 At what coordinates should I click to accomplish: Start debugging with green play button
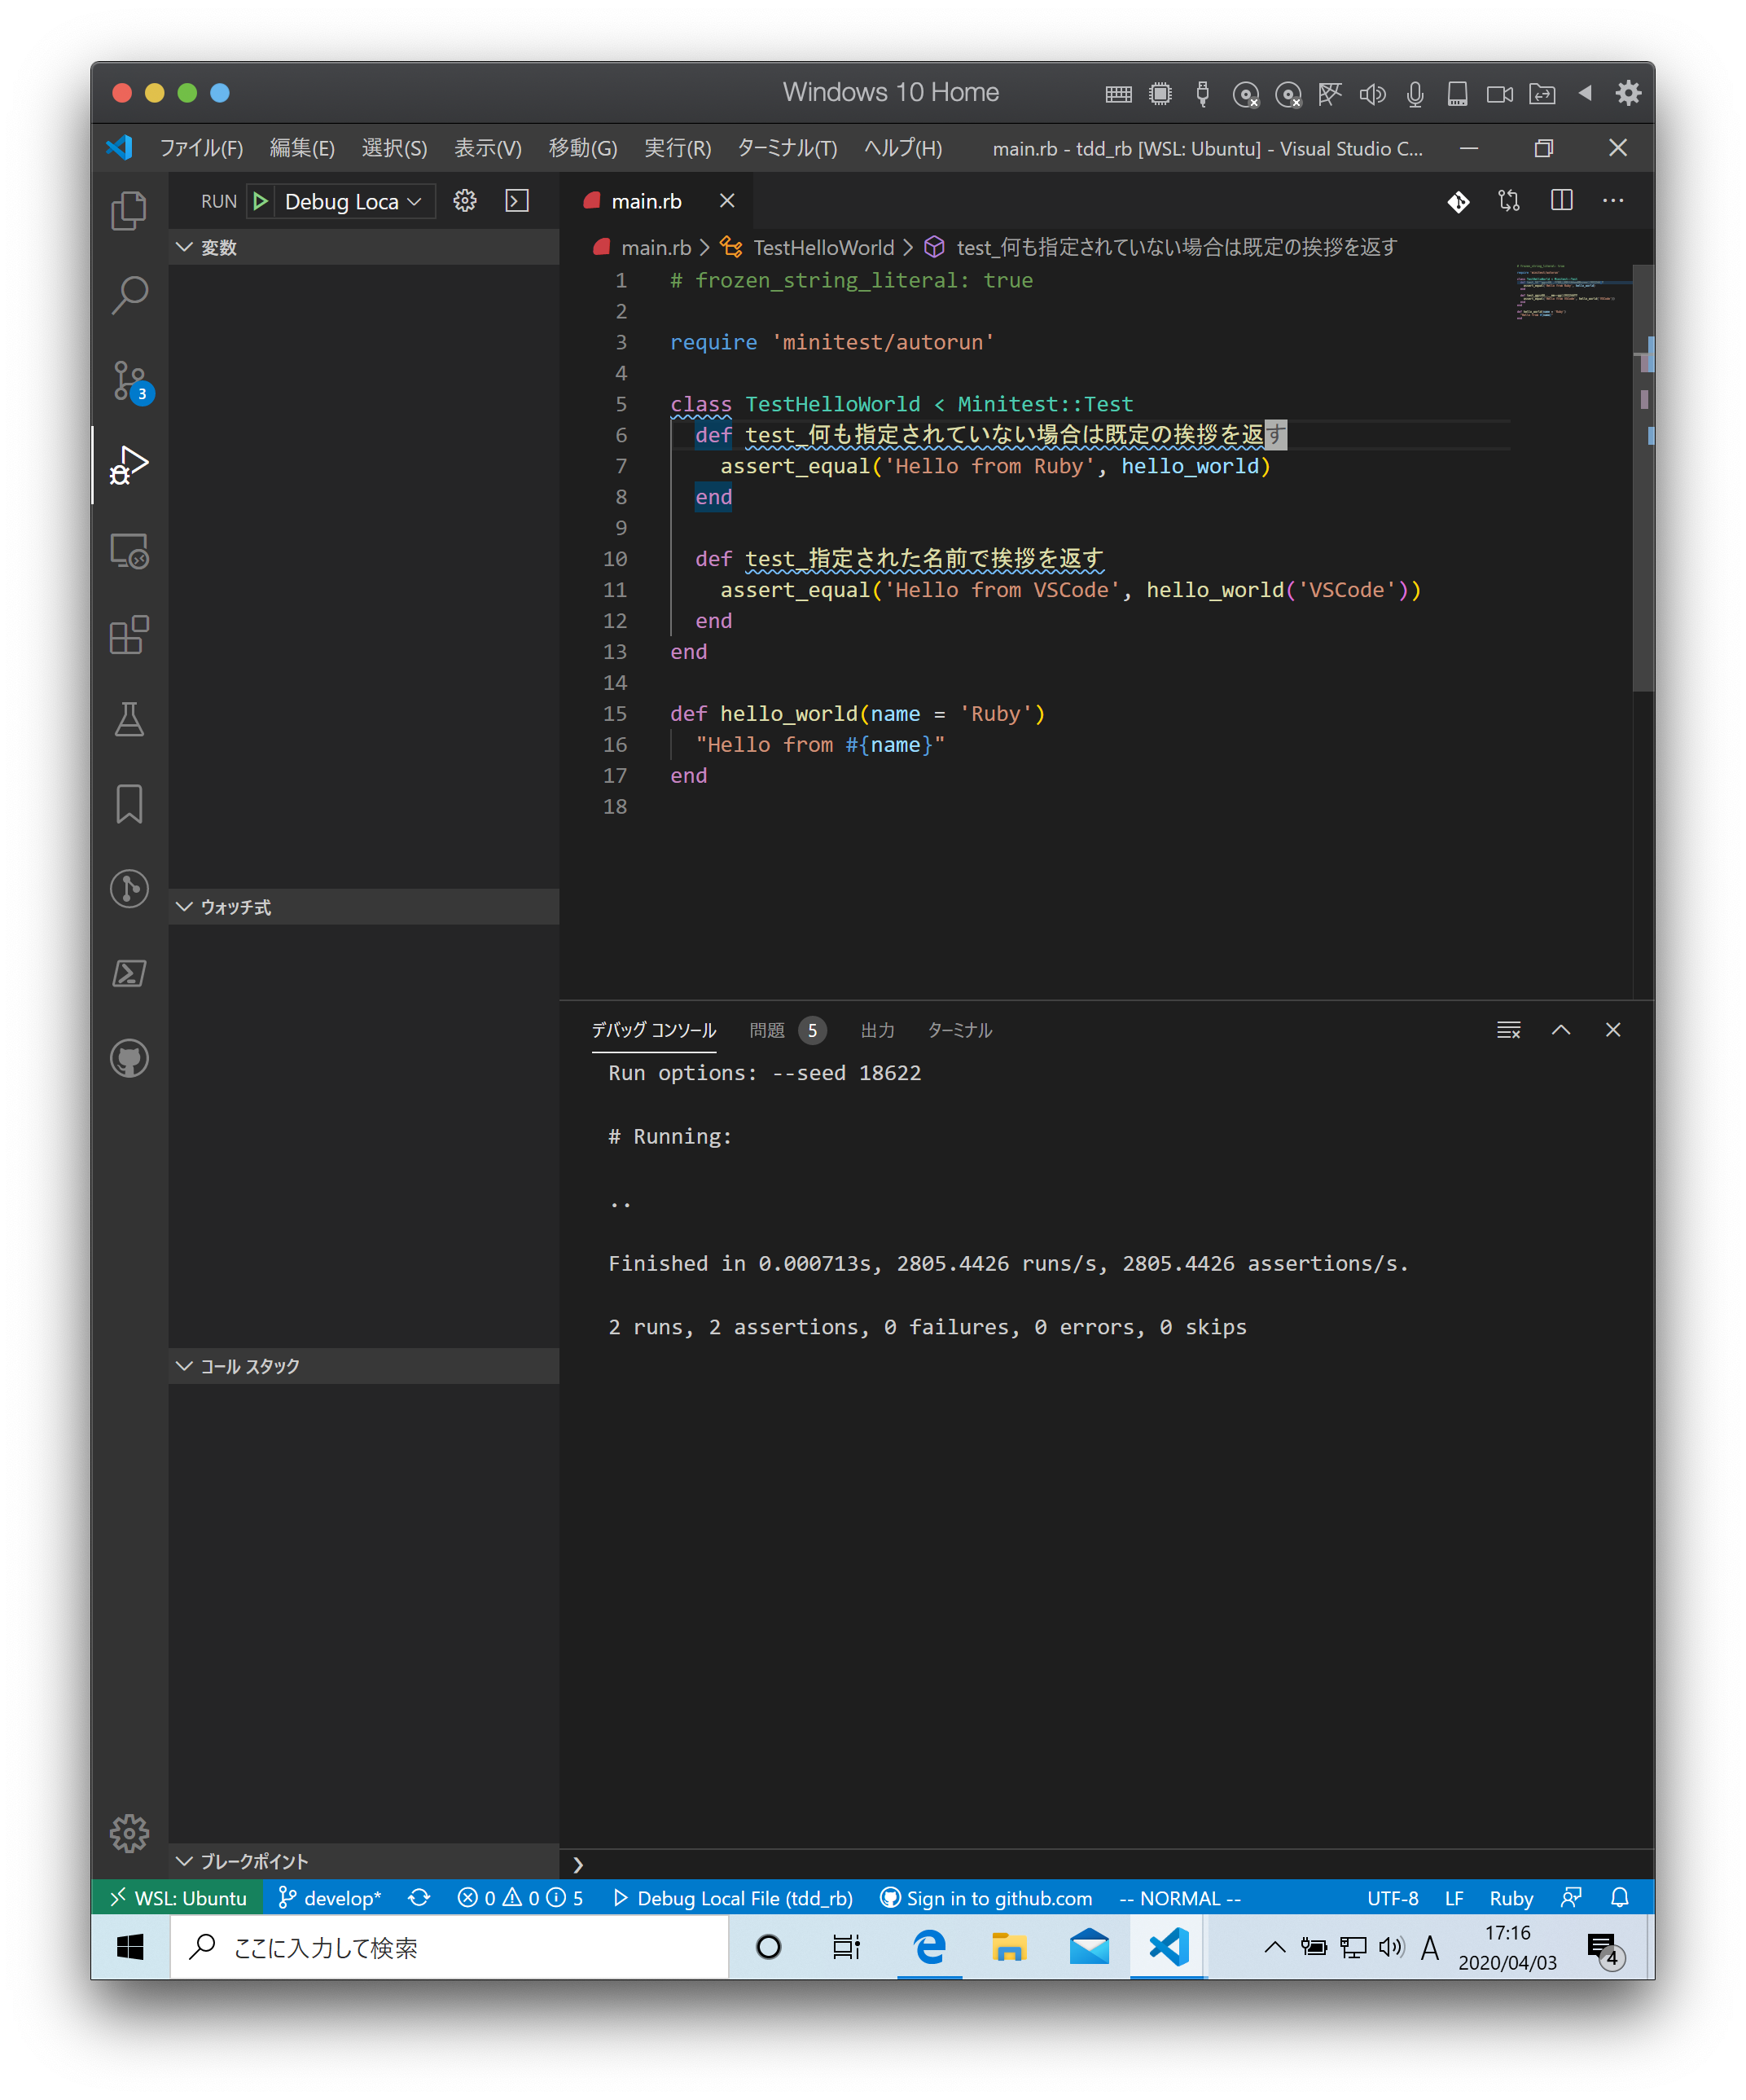pyautogui.click(x=261, y=201)
